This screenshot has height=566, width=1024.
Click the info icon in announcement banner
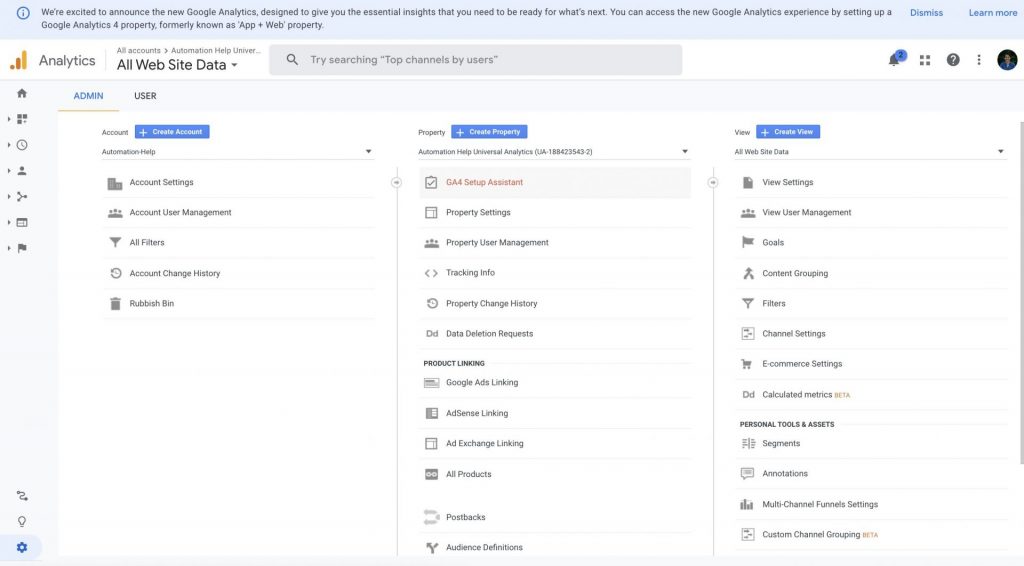(23, 13)
